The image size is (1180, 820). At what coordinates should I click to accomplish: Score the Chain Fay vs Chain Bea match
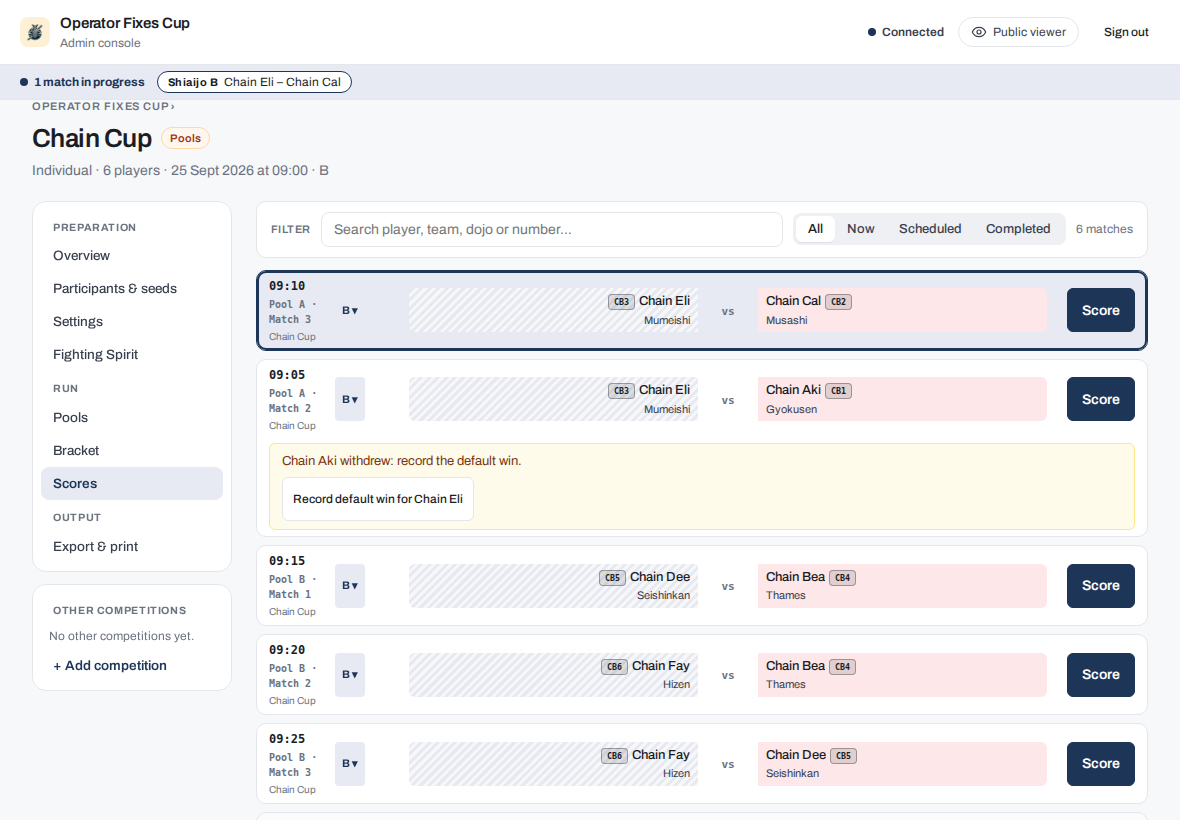tap(1100, 675)
